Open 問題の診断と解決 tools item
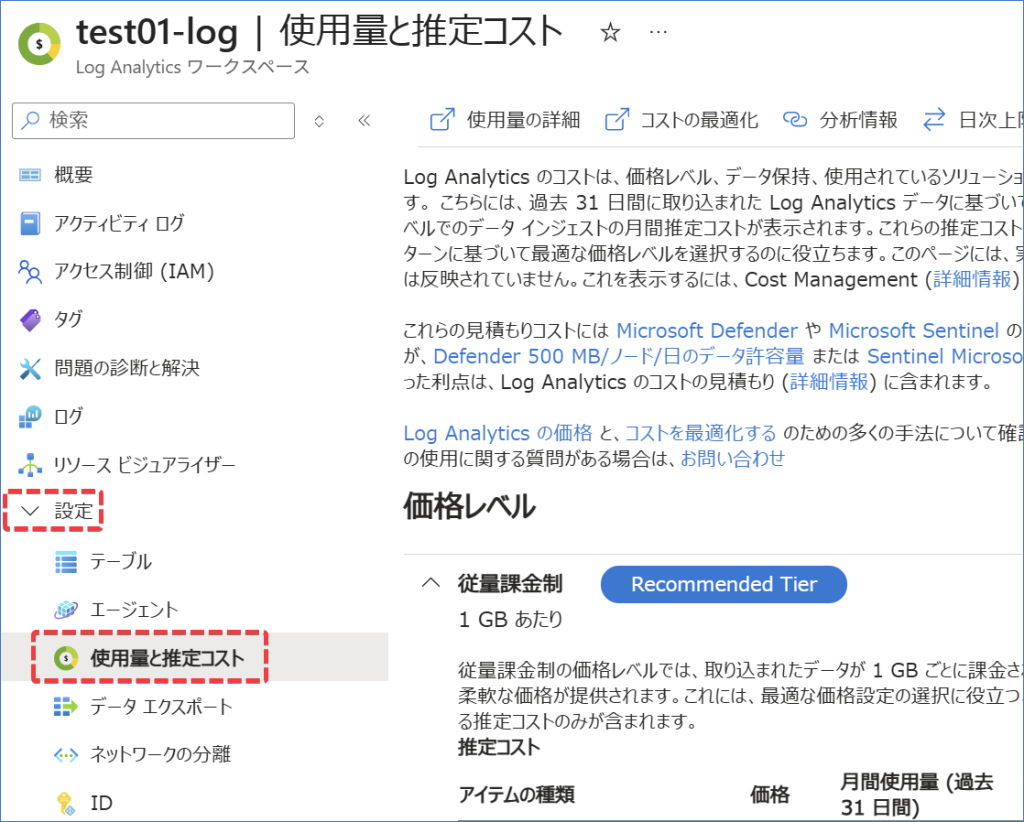Viewport: 1024px width, 822px height. (x=126, y=368)
